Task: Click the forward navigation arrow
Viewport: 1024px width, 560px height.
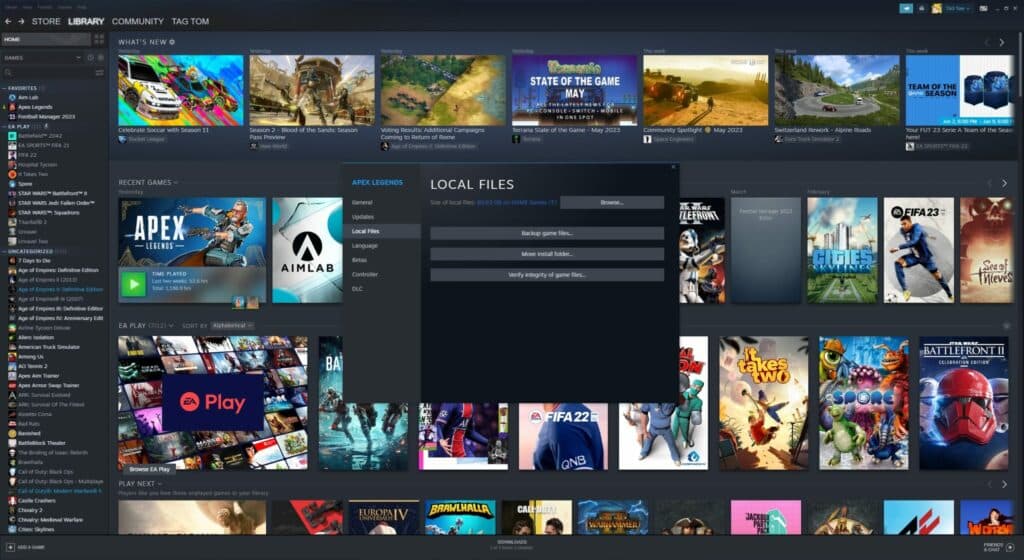Action: coord(21,21)
